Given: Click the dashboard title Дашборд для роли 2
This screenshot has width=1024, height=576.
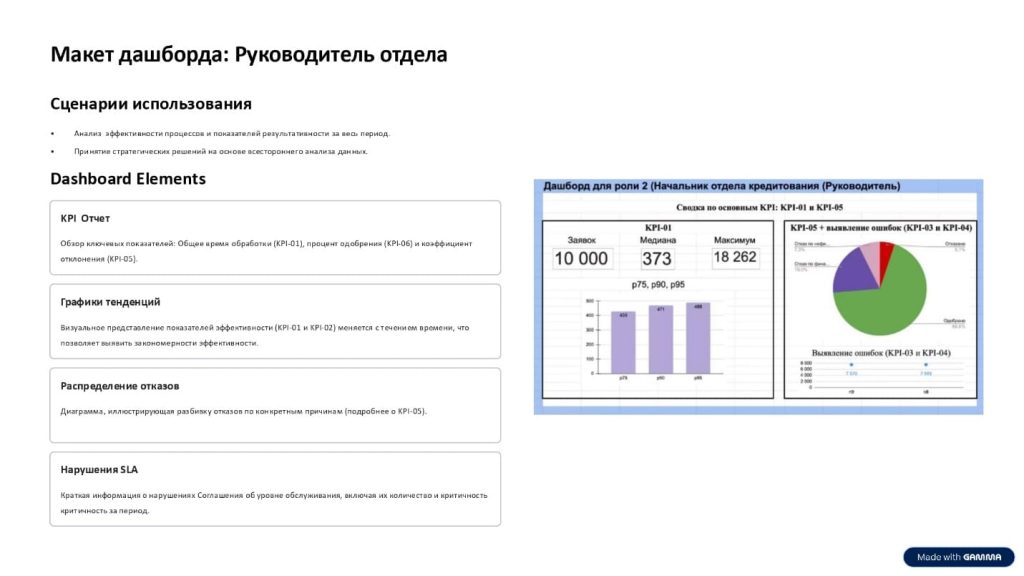Looking at the screenshot, I should pos(721,186).
